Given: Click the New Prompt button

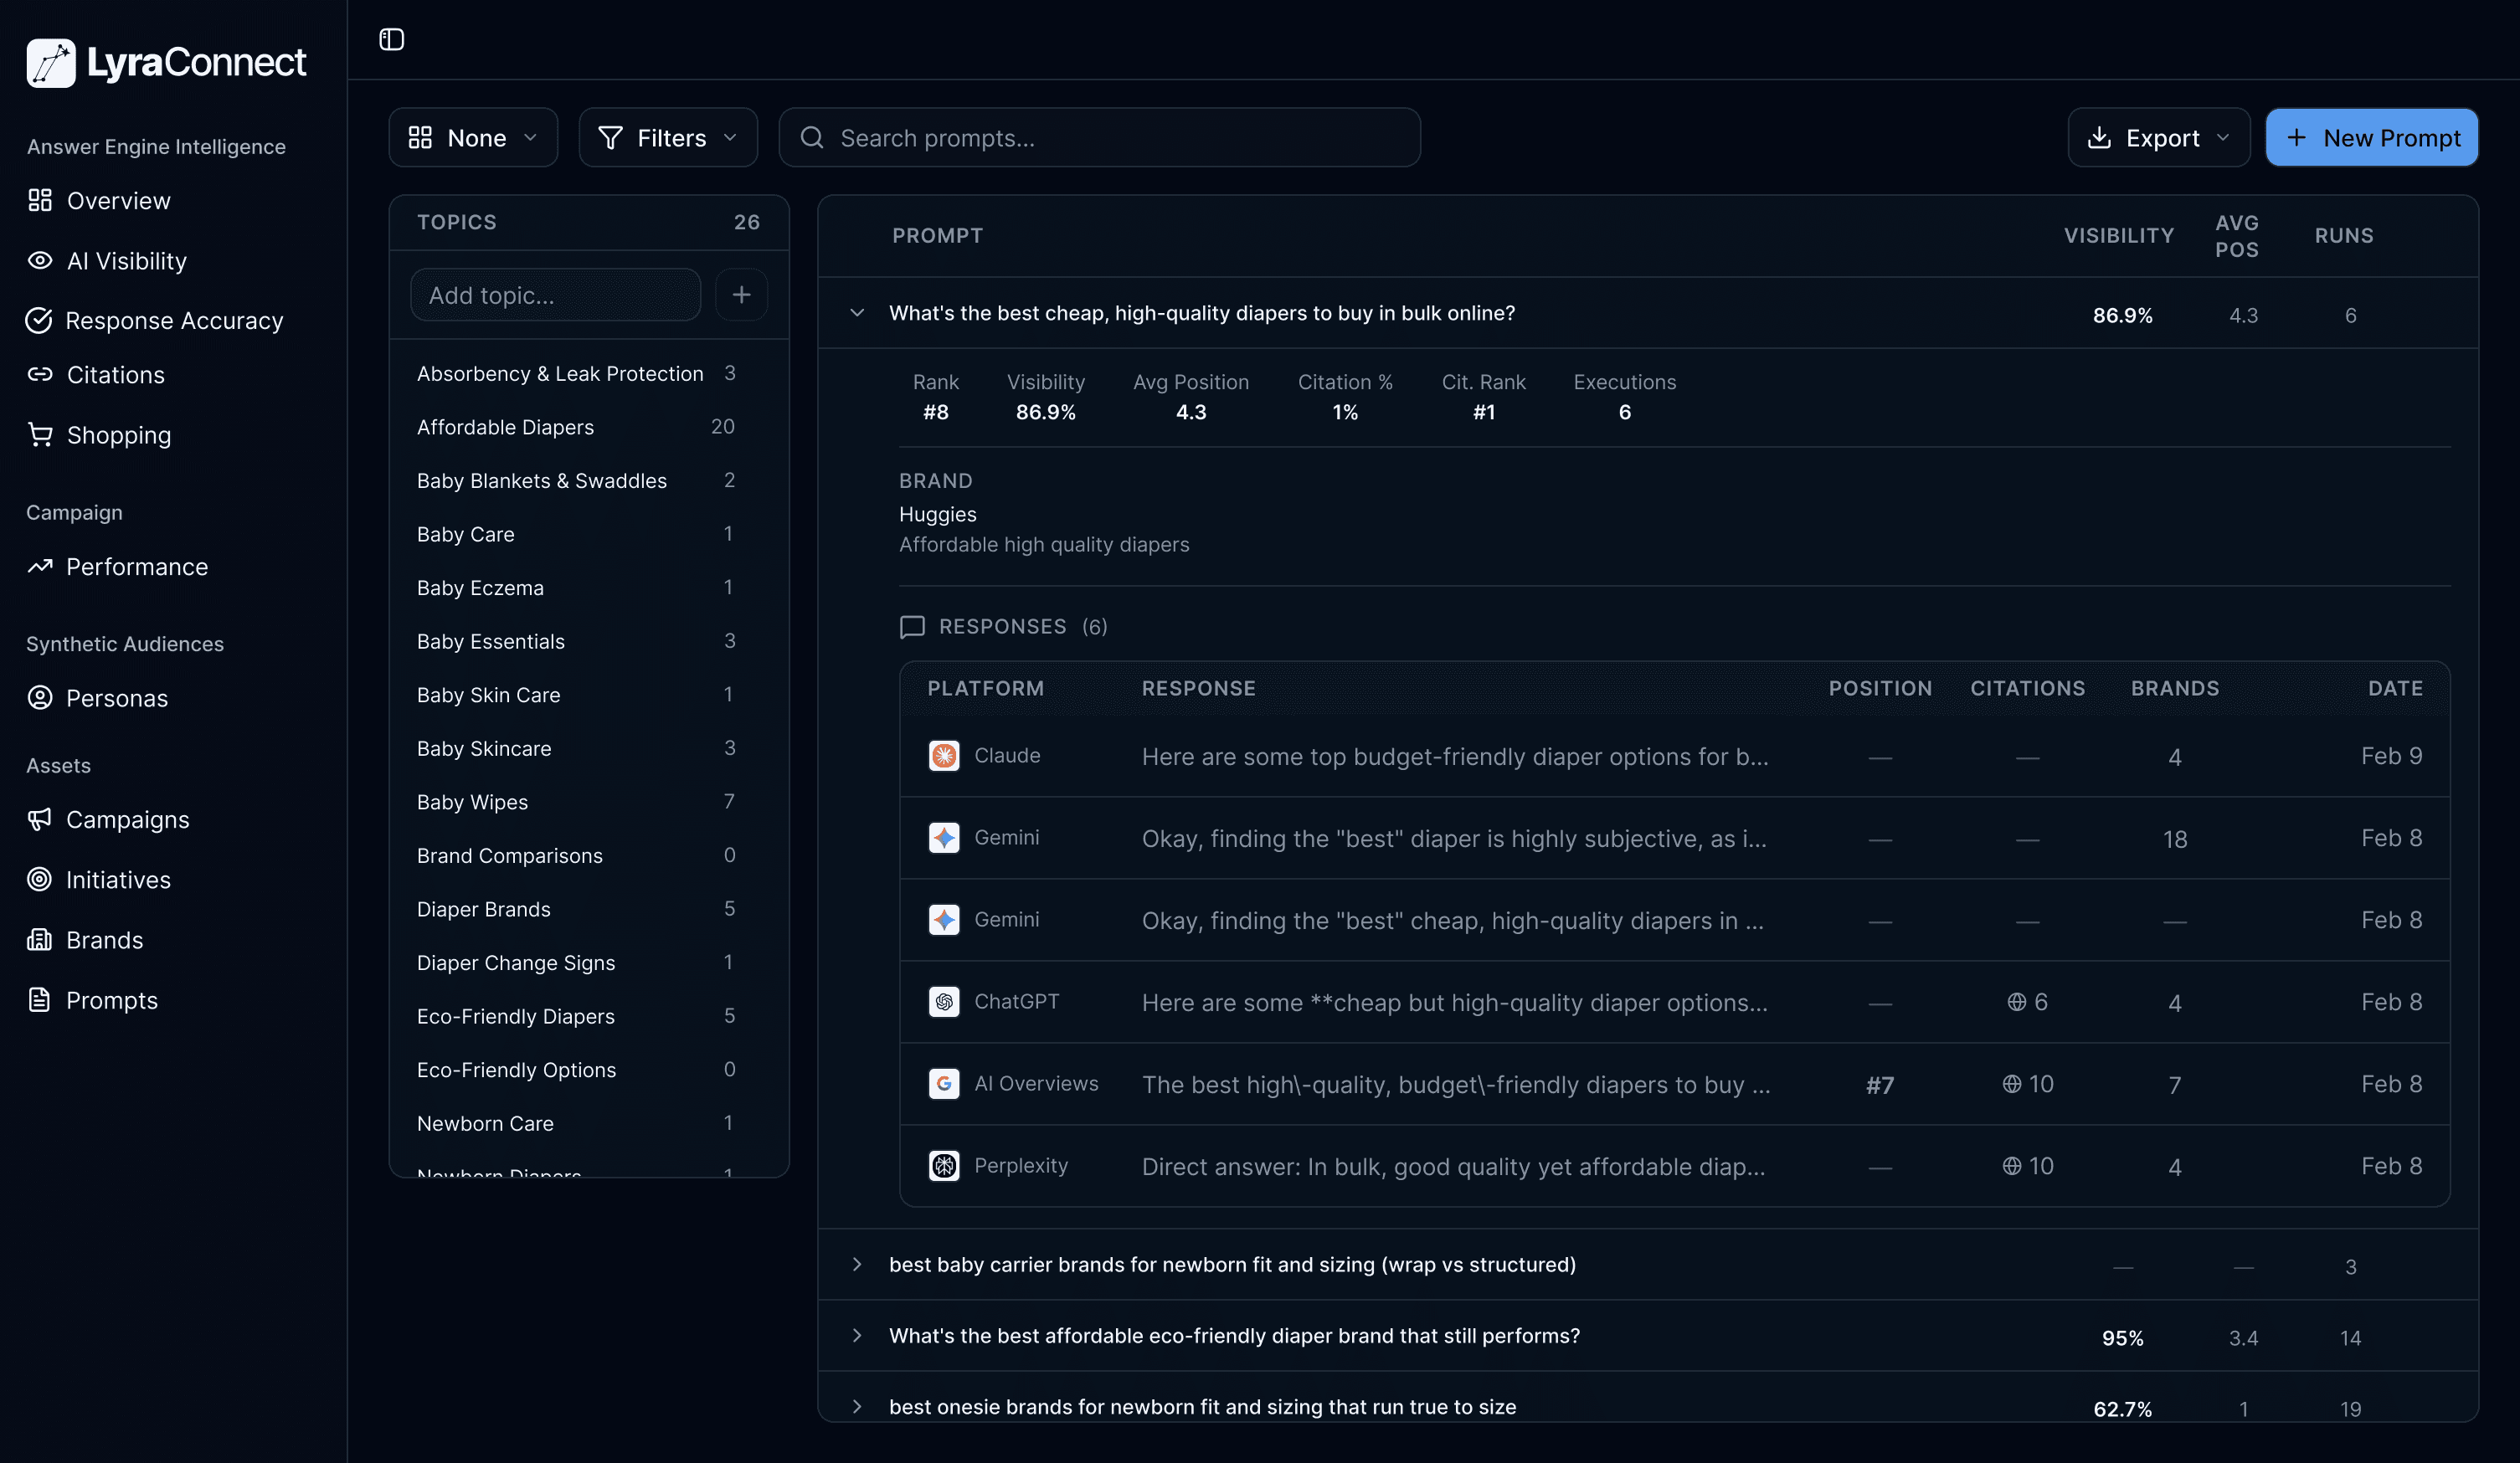Looking at the screenshot, I should (x=2372, y=137).
